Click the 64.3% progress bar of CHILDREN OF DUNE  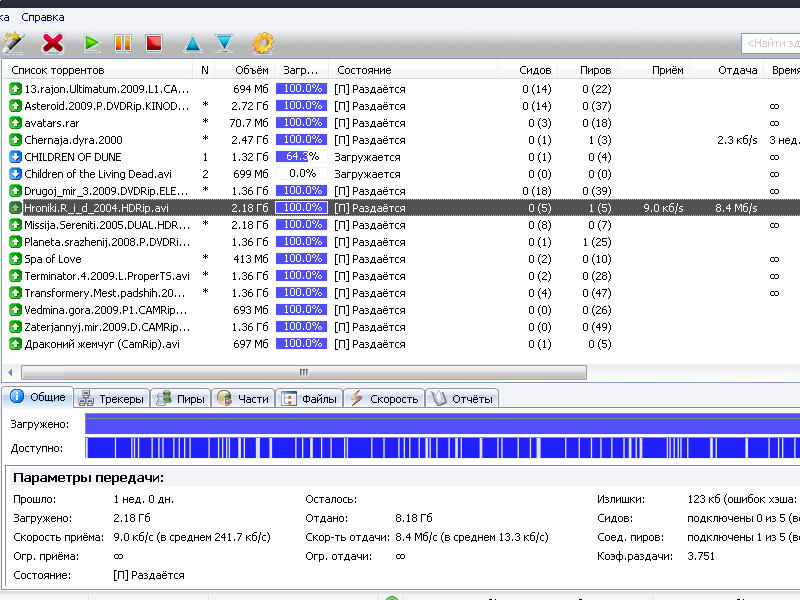coord(301,157)
